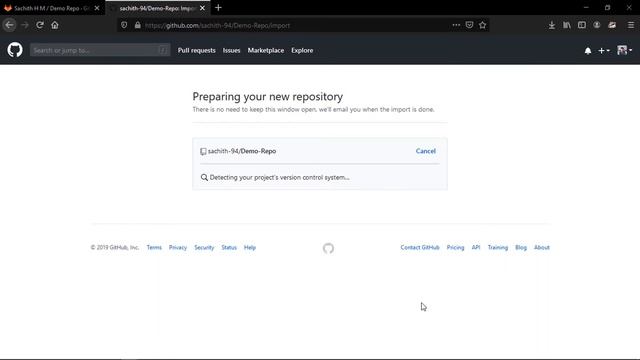Open the Firefox downloads arrow

[551, 25]
